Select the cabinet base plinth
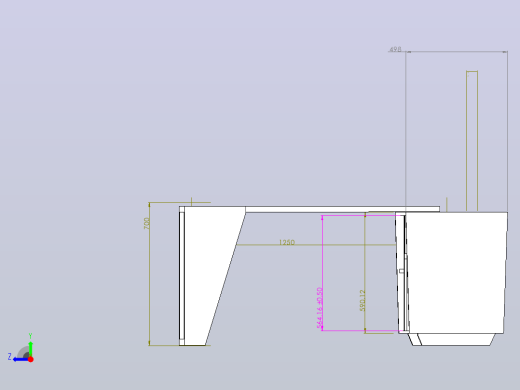Viewport: 520px width, 390px height. [452, 339]
